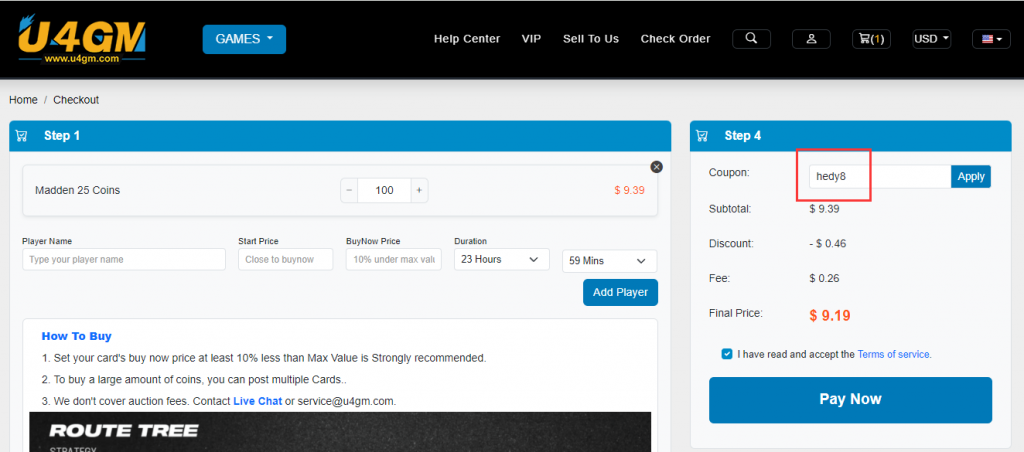Open the flag language selector
1024x452 pixels.
[x=991, y=39]
